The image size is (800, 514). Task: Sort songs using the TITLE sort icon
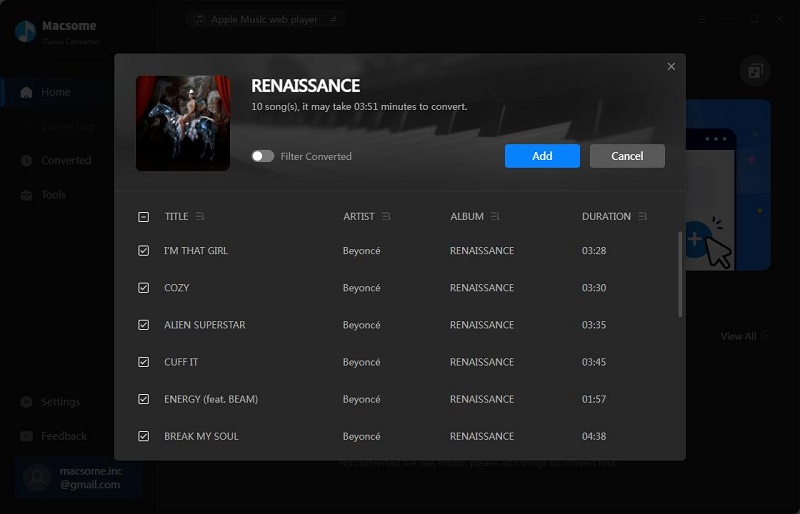[199, 216]
